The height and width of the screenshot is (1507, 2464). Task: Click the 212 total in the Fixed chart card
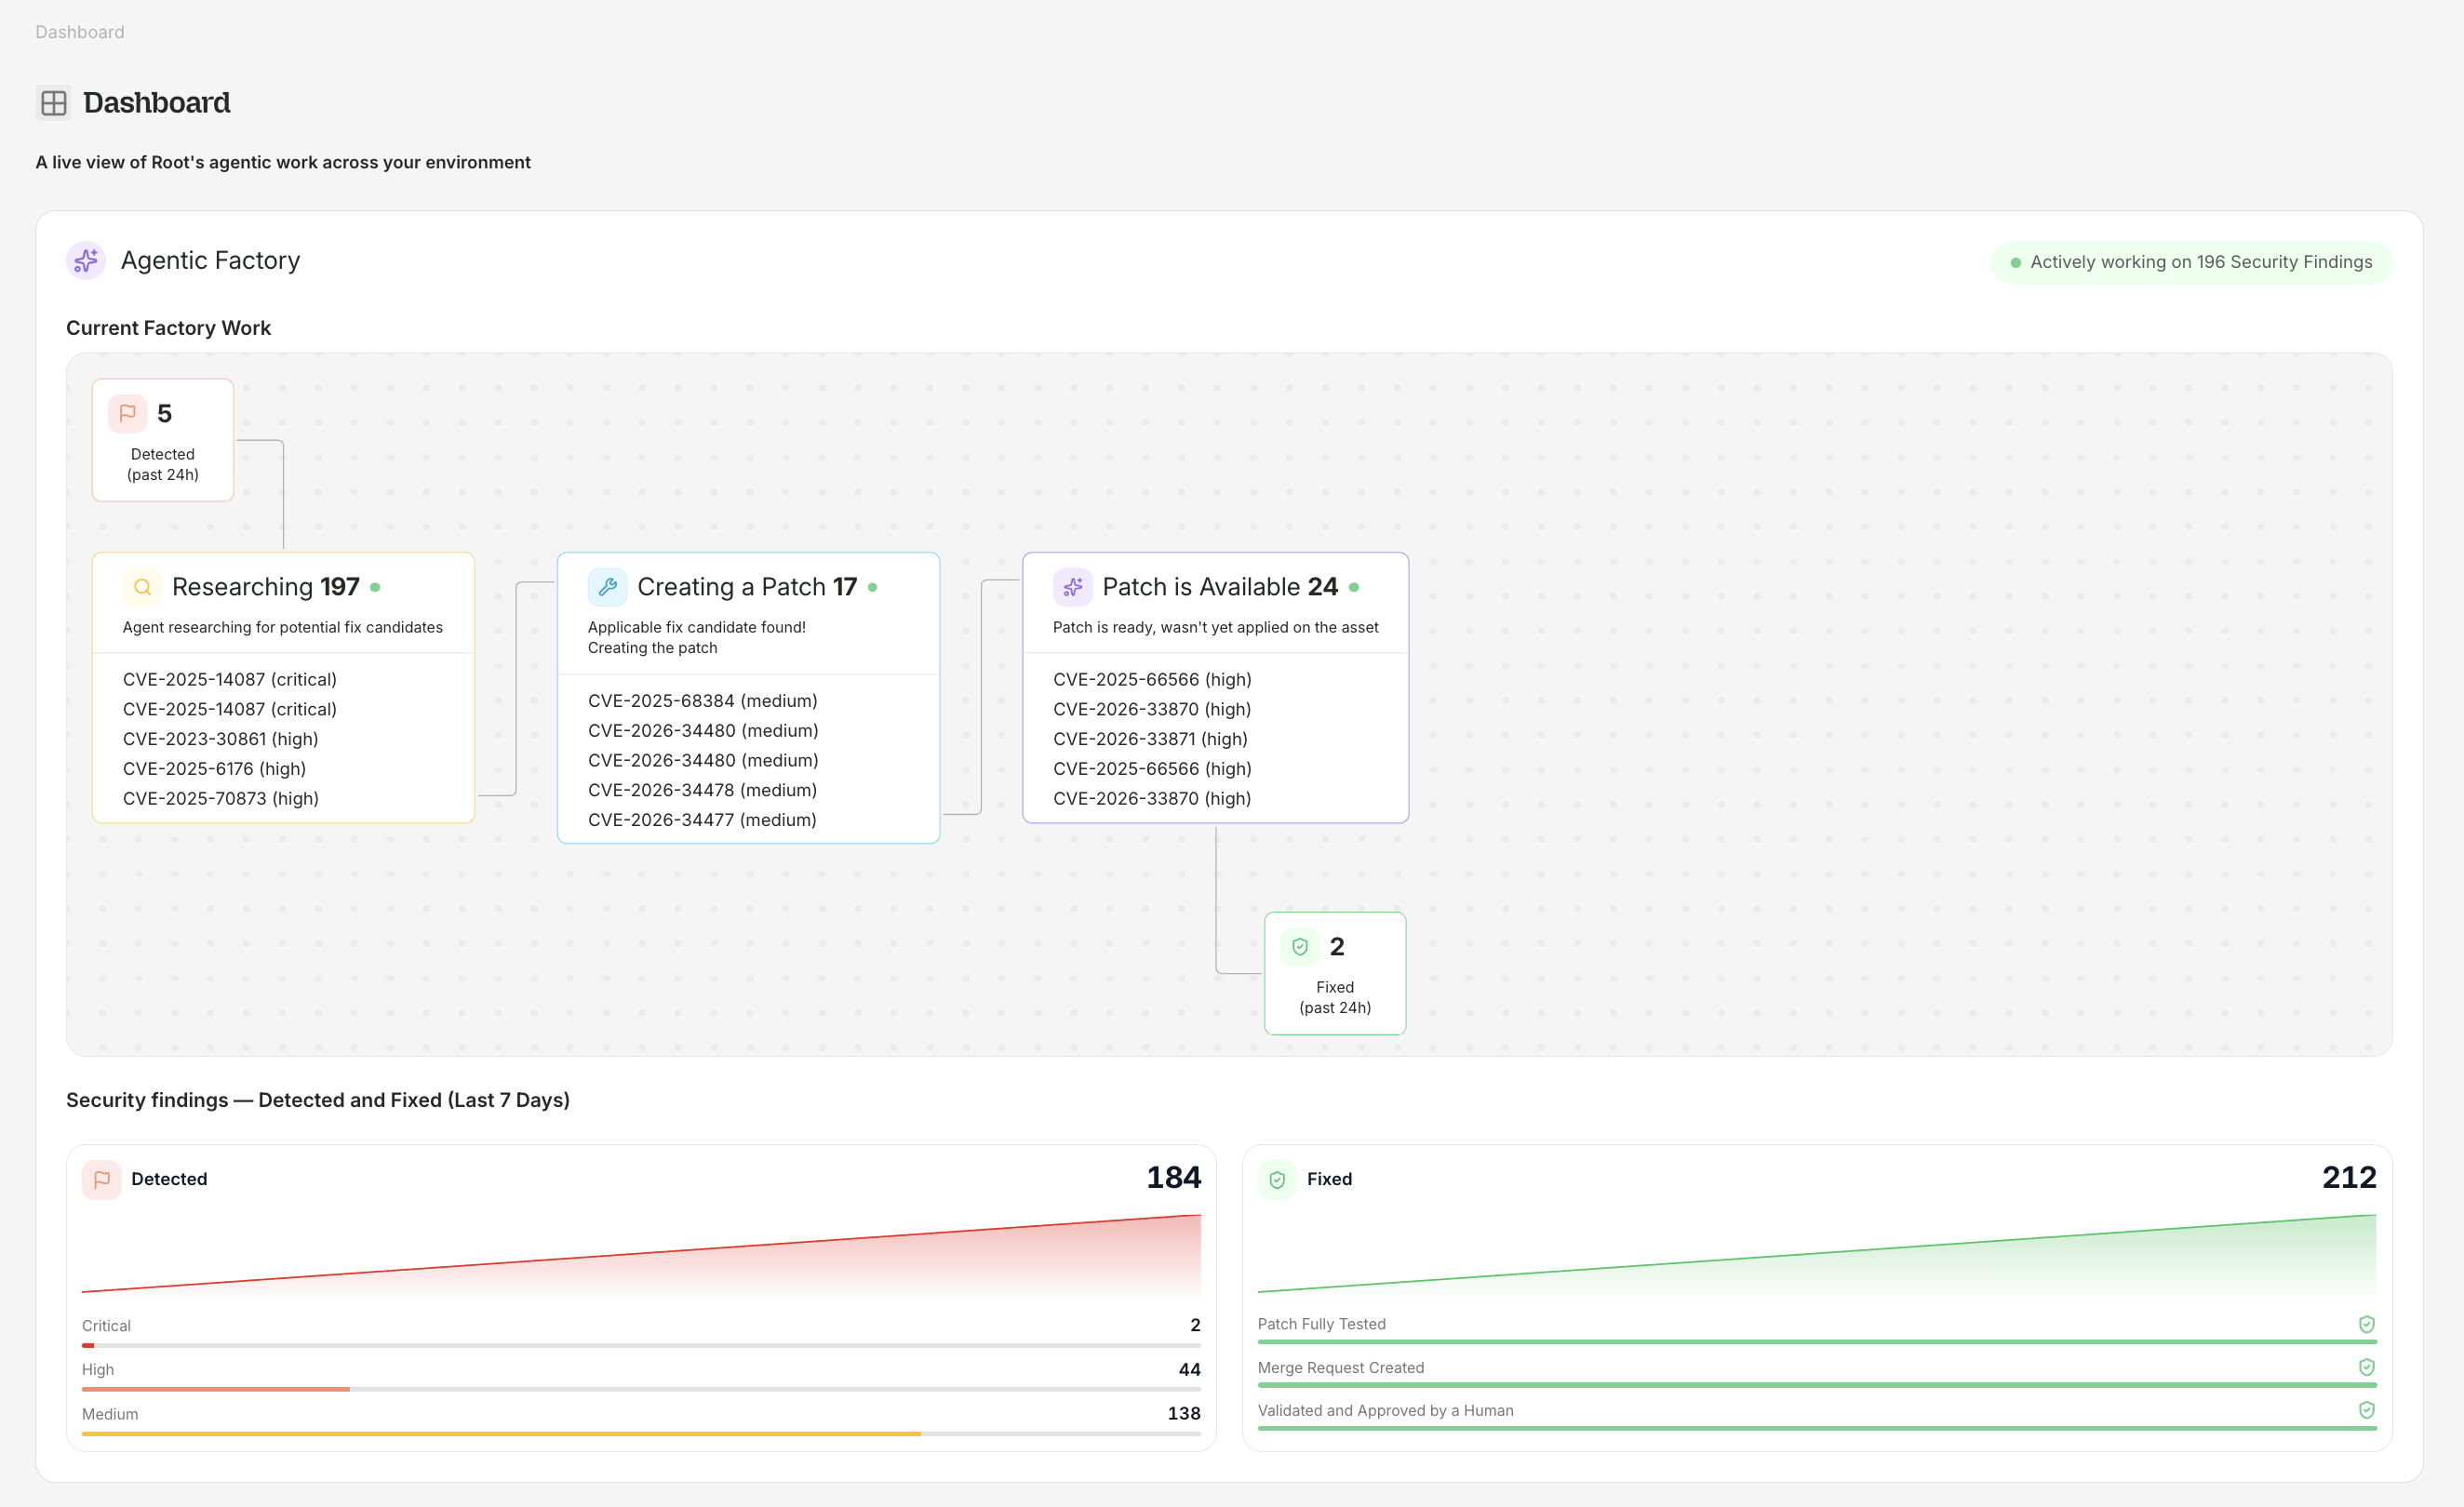pos(2349,1178)
